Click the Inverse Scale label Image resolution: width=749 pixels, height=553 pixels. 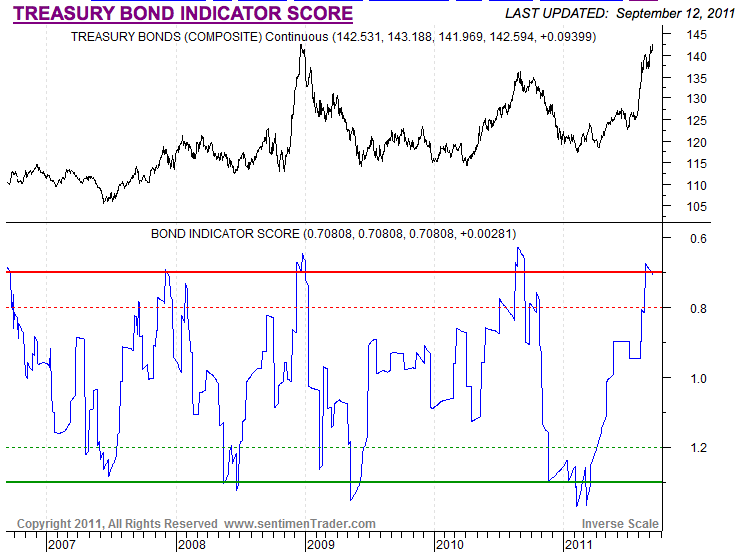point(620,524)
